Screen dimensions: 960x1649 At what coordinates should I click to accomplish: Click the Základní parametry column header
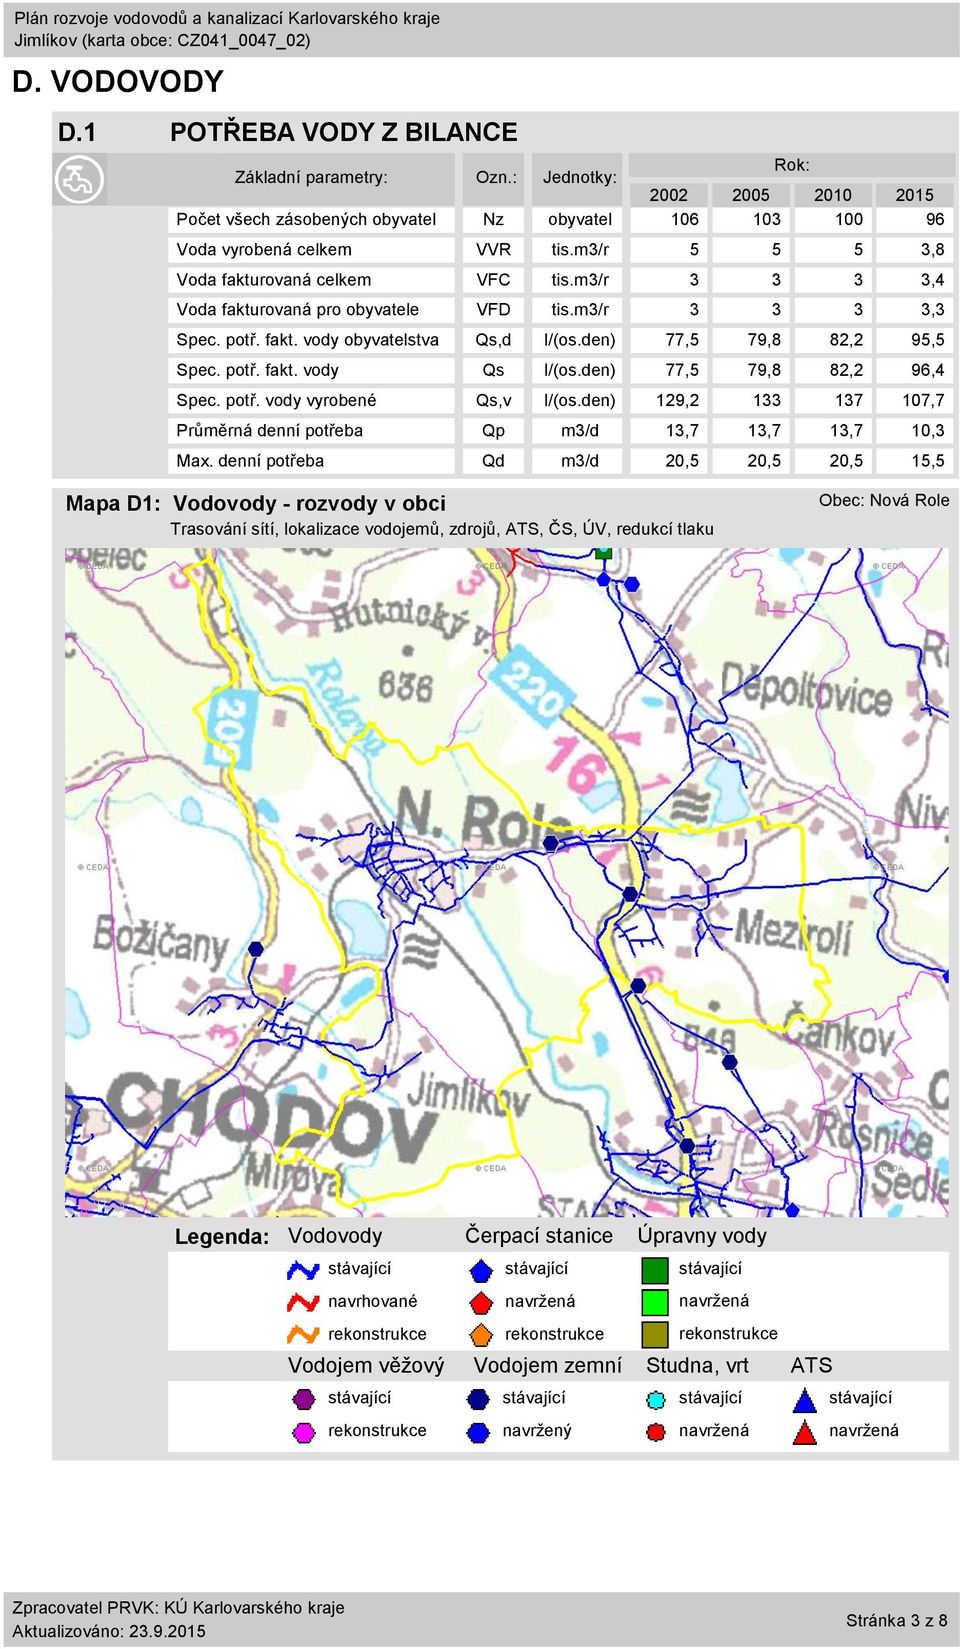311,177
